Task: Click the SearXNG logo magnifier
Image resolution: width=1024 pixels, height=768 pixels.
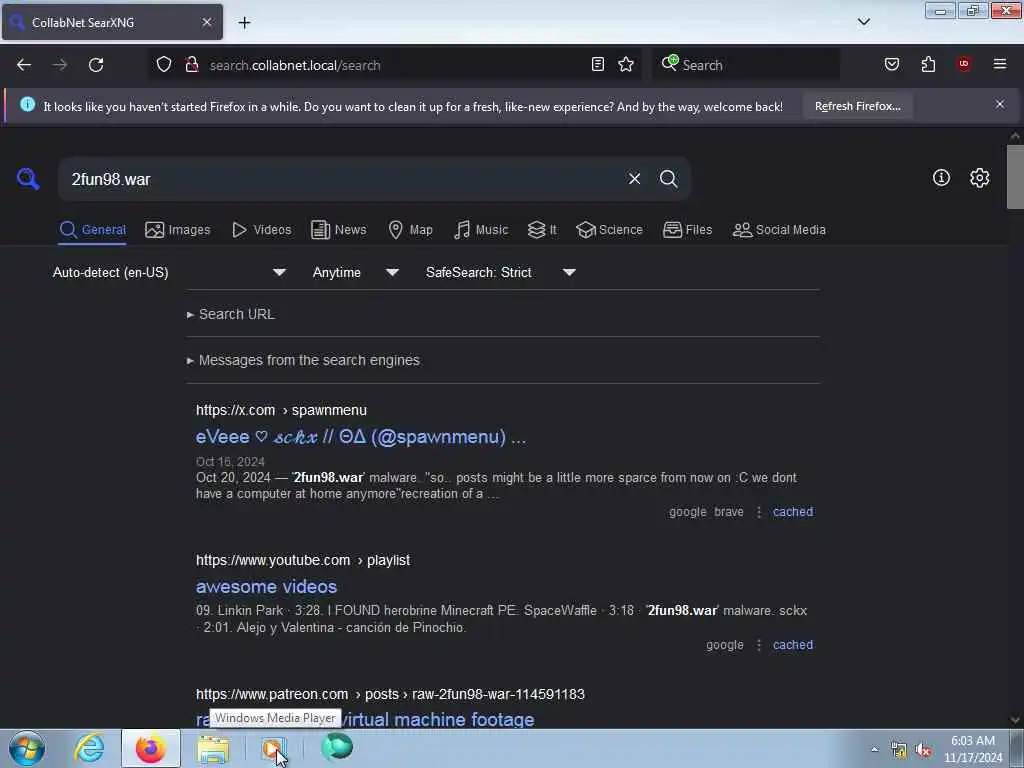Action: pyautogui.click(x=28, y=178)
